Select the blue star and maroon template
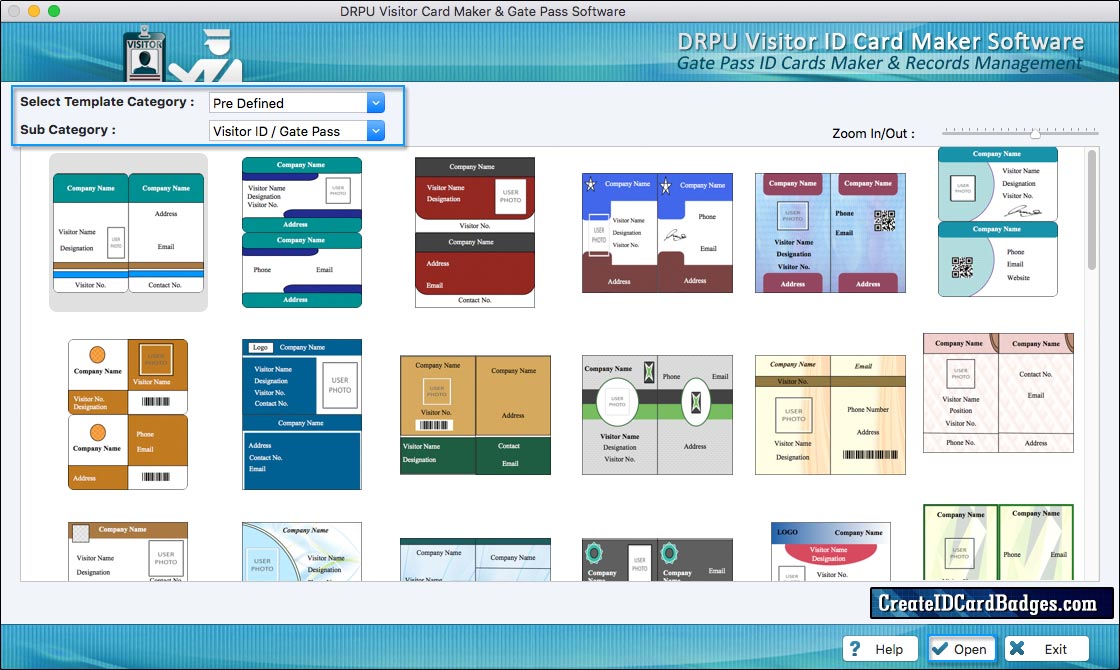The image size is (1120, 670). pos(657,233)
